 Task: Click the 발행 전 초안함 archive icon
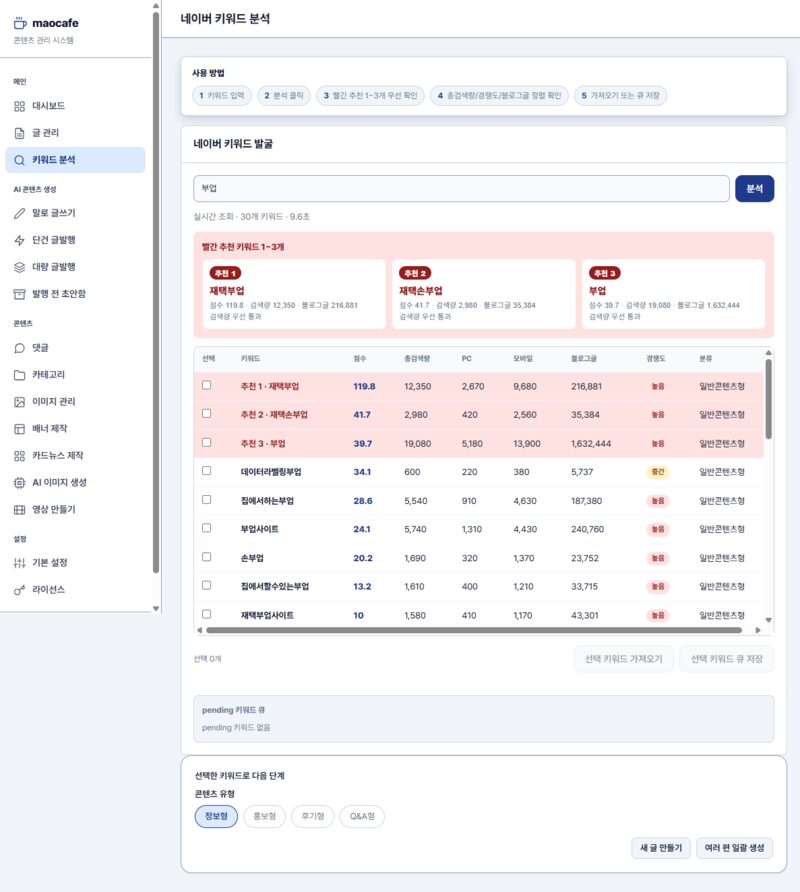[x=19, y=294]
